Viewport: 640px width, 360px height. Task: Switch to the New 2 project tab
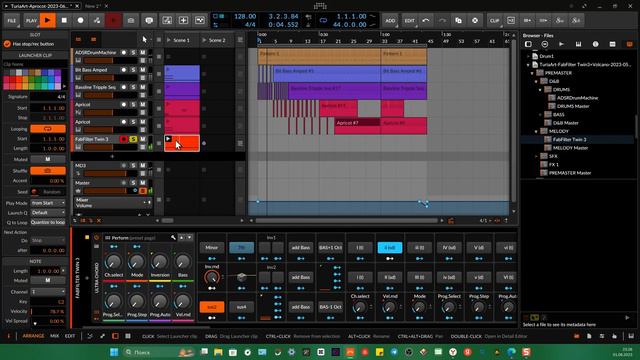(x=93, y=6)
